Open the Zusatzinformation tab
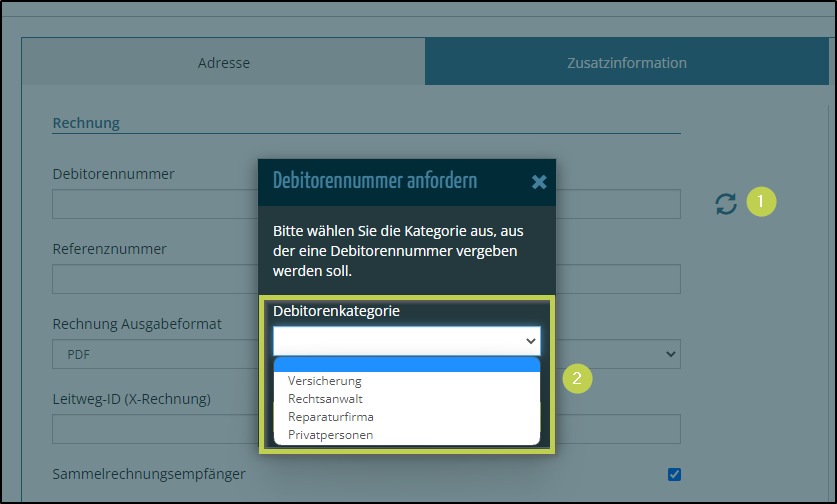 [628, 63]
